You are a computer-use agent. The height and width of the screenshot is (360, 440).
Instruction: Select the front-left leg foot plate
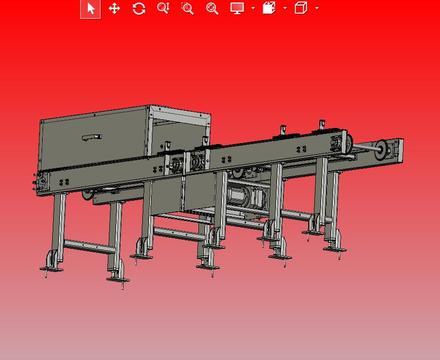pos(51,269)
